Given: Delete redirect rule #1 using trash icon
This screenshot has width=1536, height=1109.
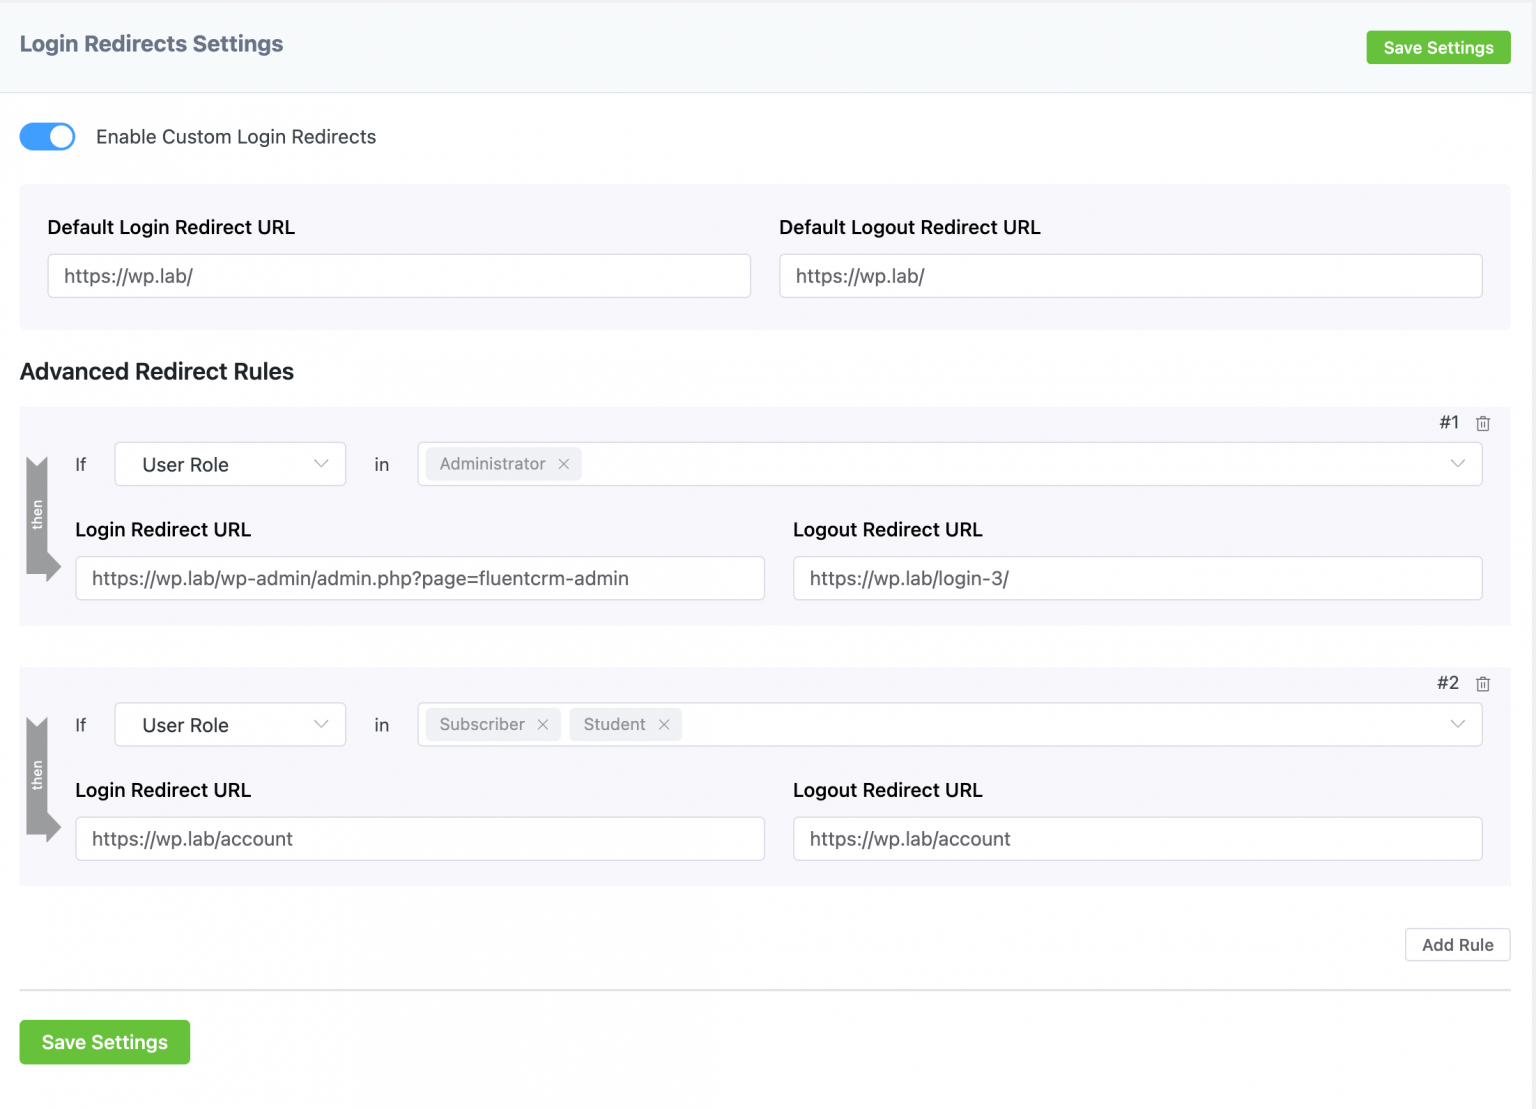Looking at the screenshot, I should (1483, 422).
